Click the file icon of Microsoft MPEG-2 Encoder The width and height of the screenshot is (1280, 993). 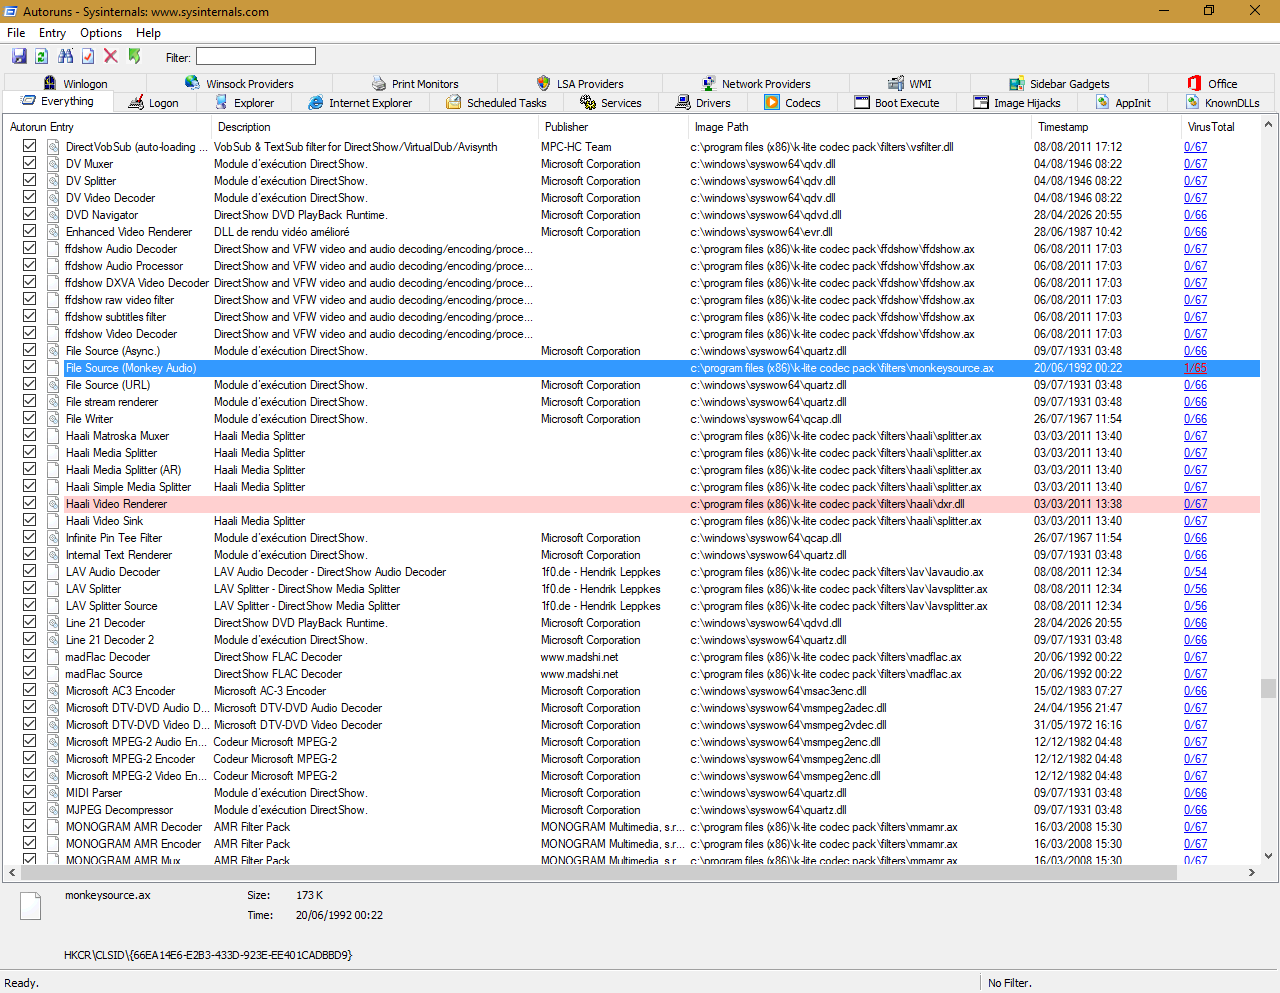(54, 759)
